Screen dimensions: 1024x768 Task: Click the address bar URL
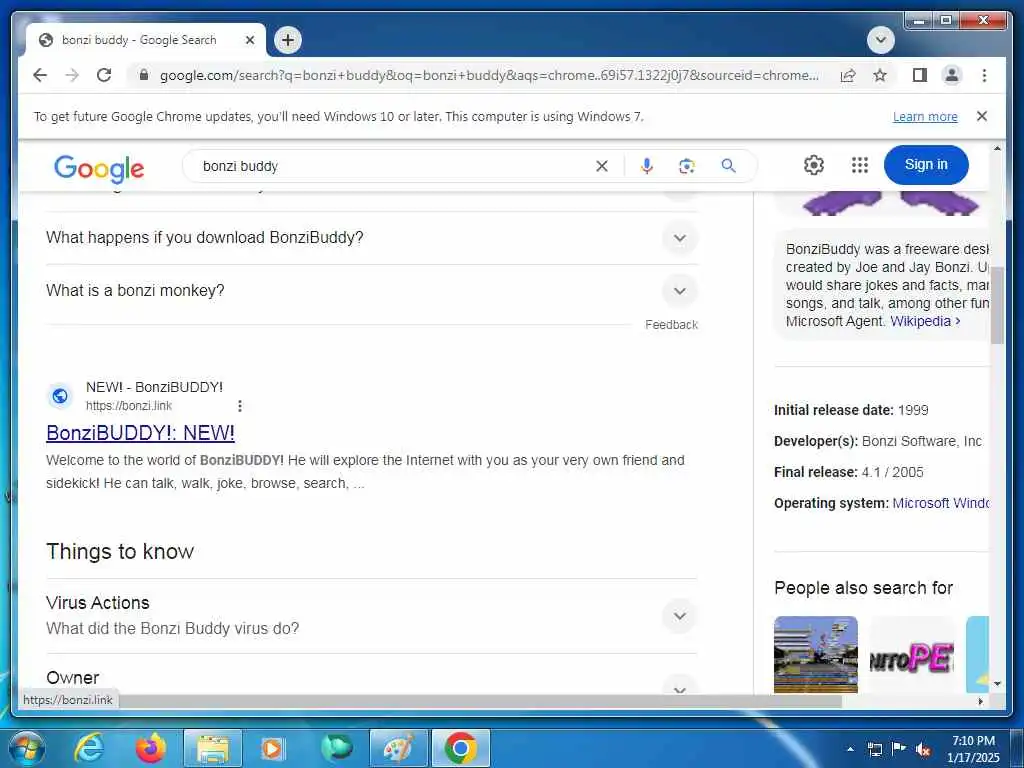(488, 75)
